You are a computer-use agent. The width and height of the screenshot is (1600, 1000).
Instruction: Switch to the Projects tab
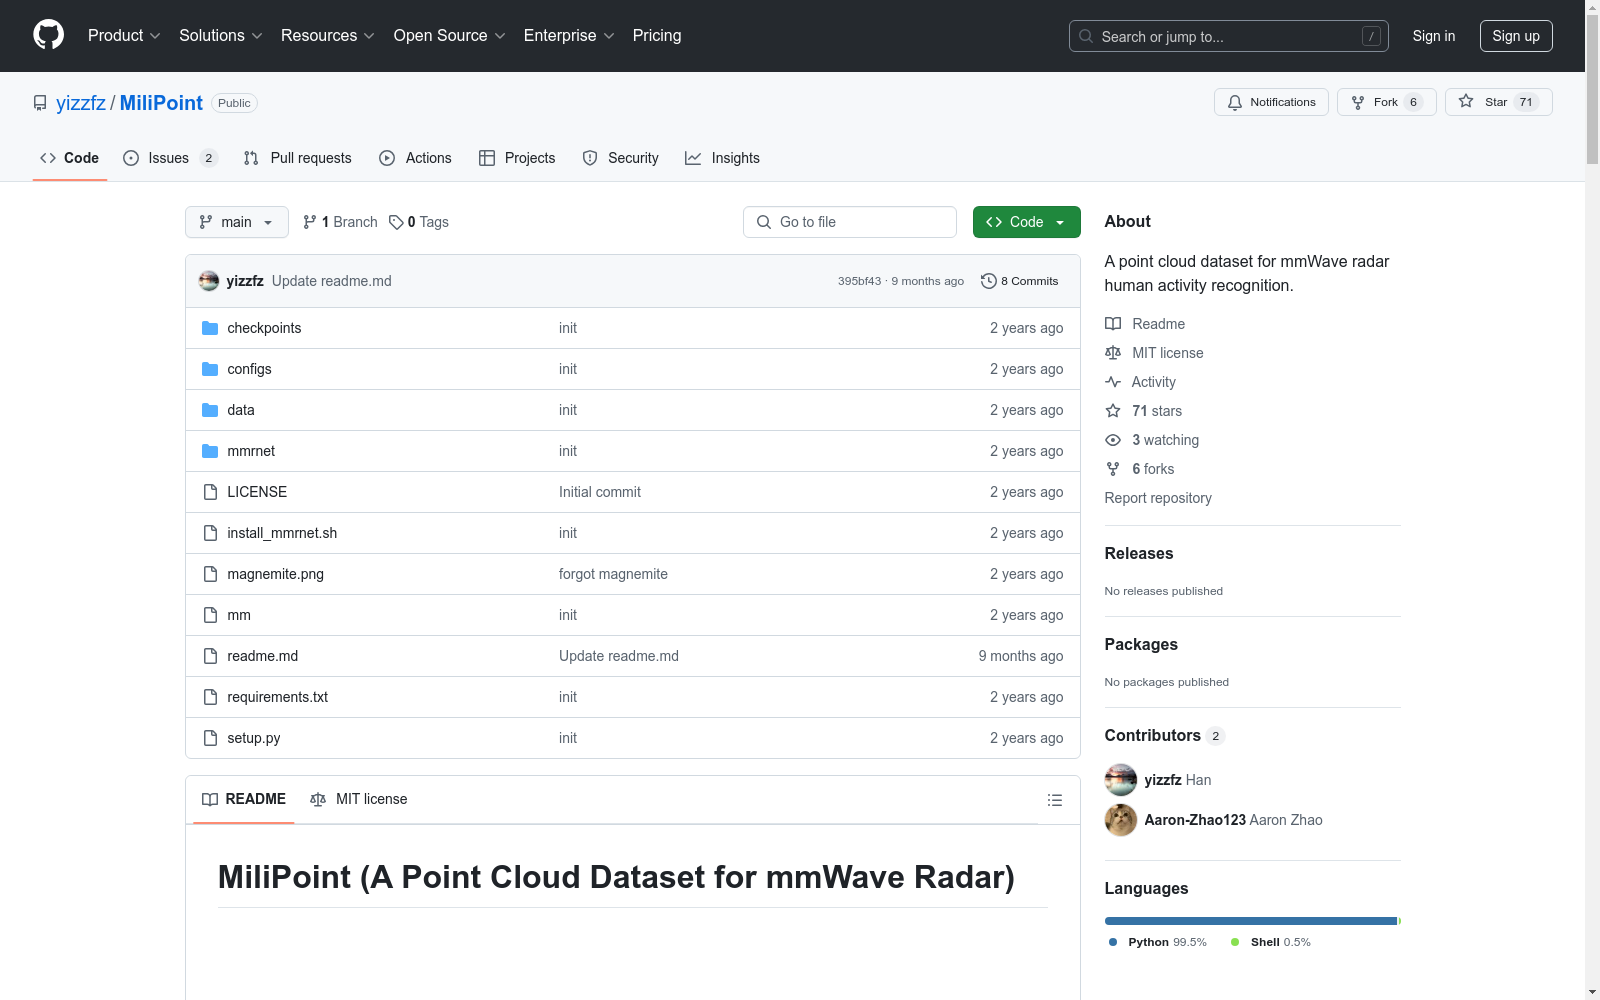click(517, 158)
